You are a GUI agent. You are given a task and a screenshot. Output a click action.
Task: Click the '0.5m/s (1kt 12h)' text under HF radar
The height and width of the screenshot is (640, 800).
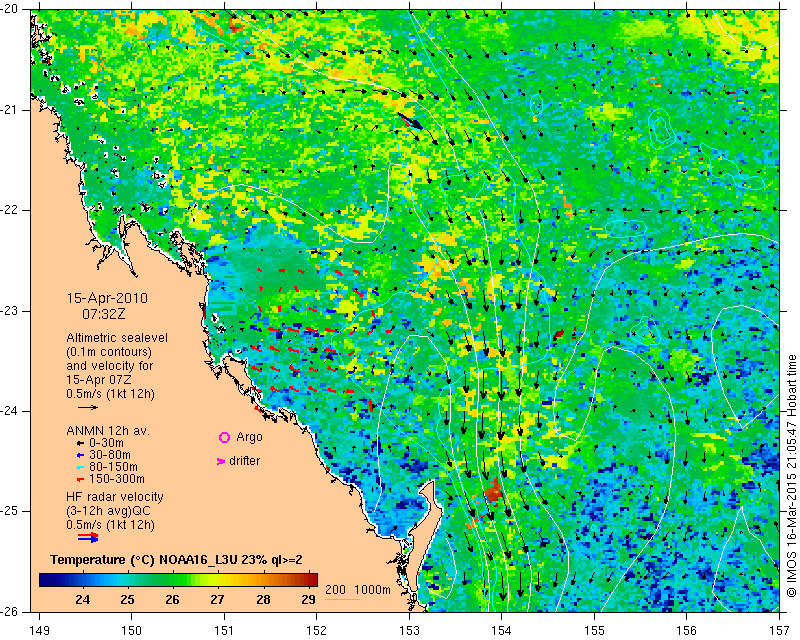(x=110, y=525)
